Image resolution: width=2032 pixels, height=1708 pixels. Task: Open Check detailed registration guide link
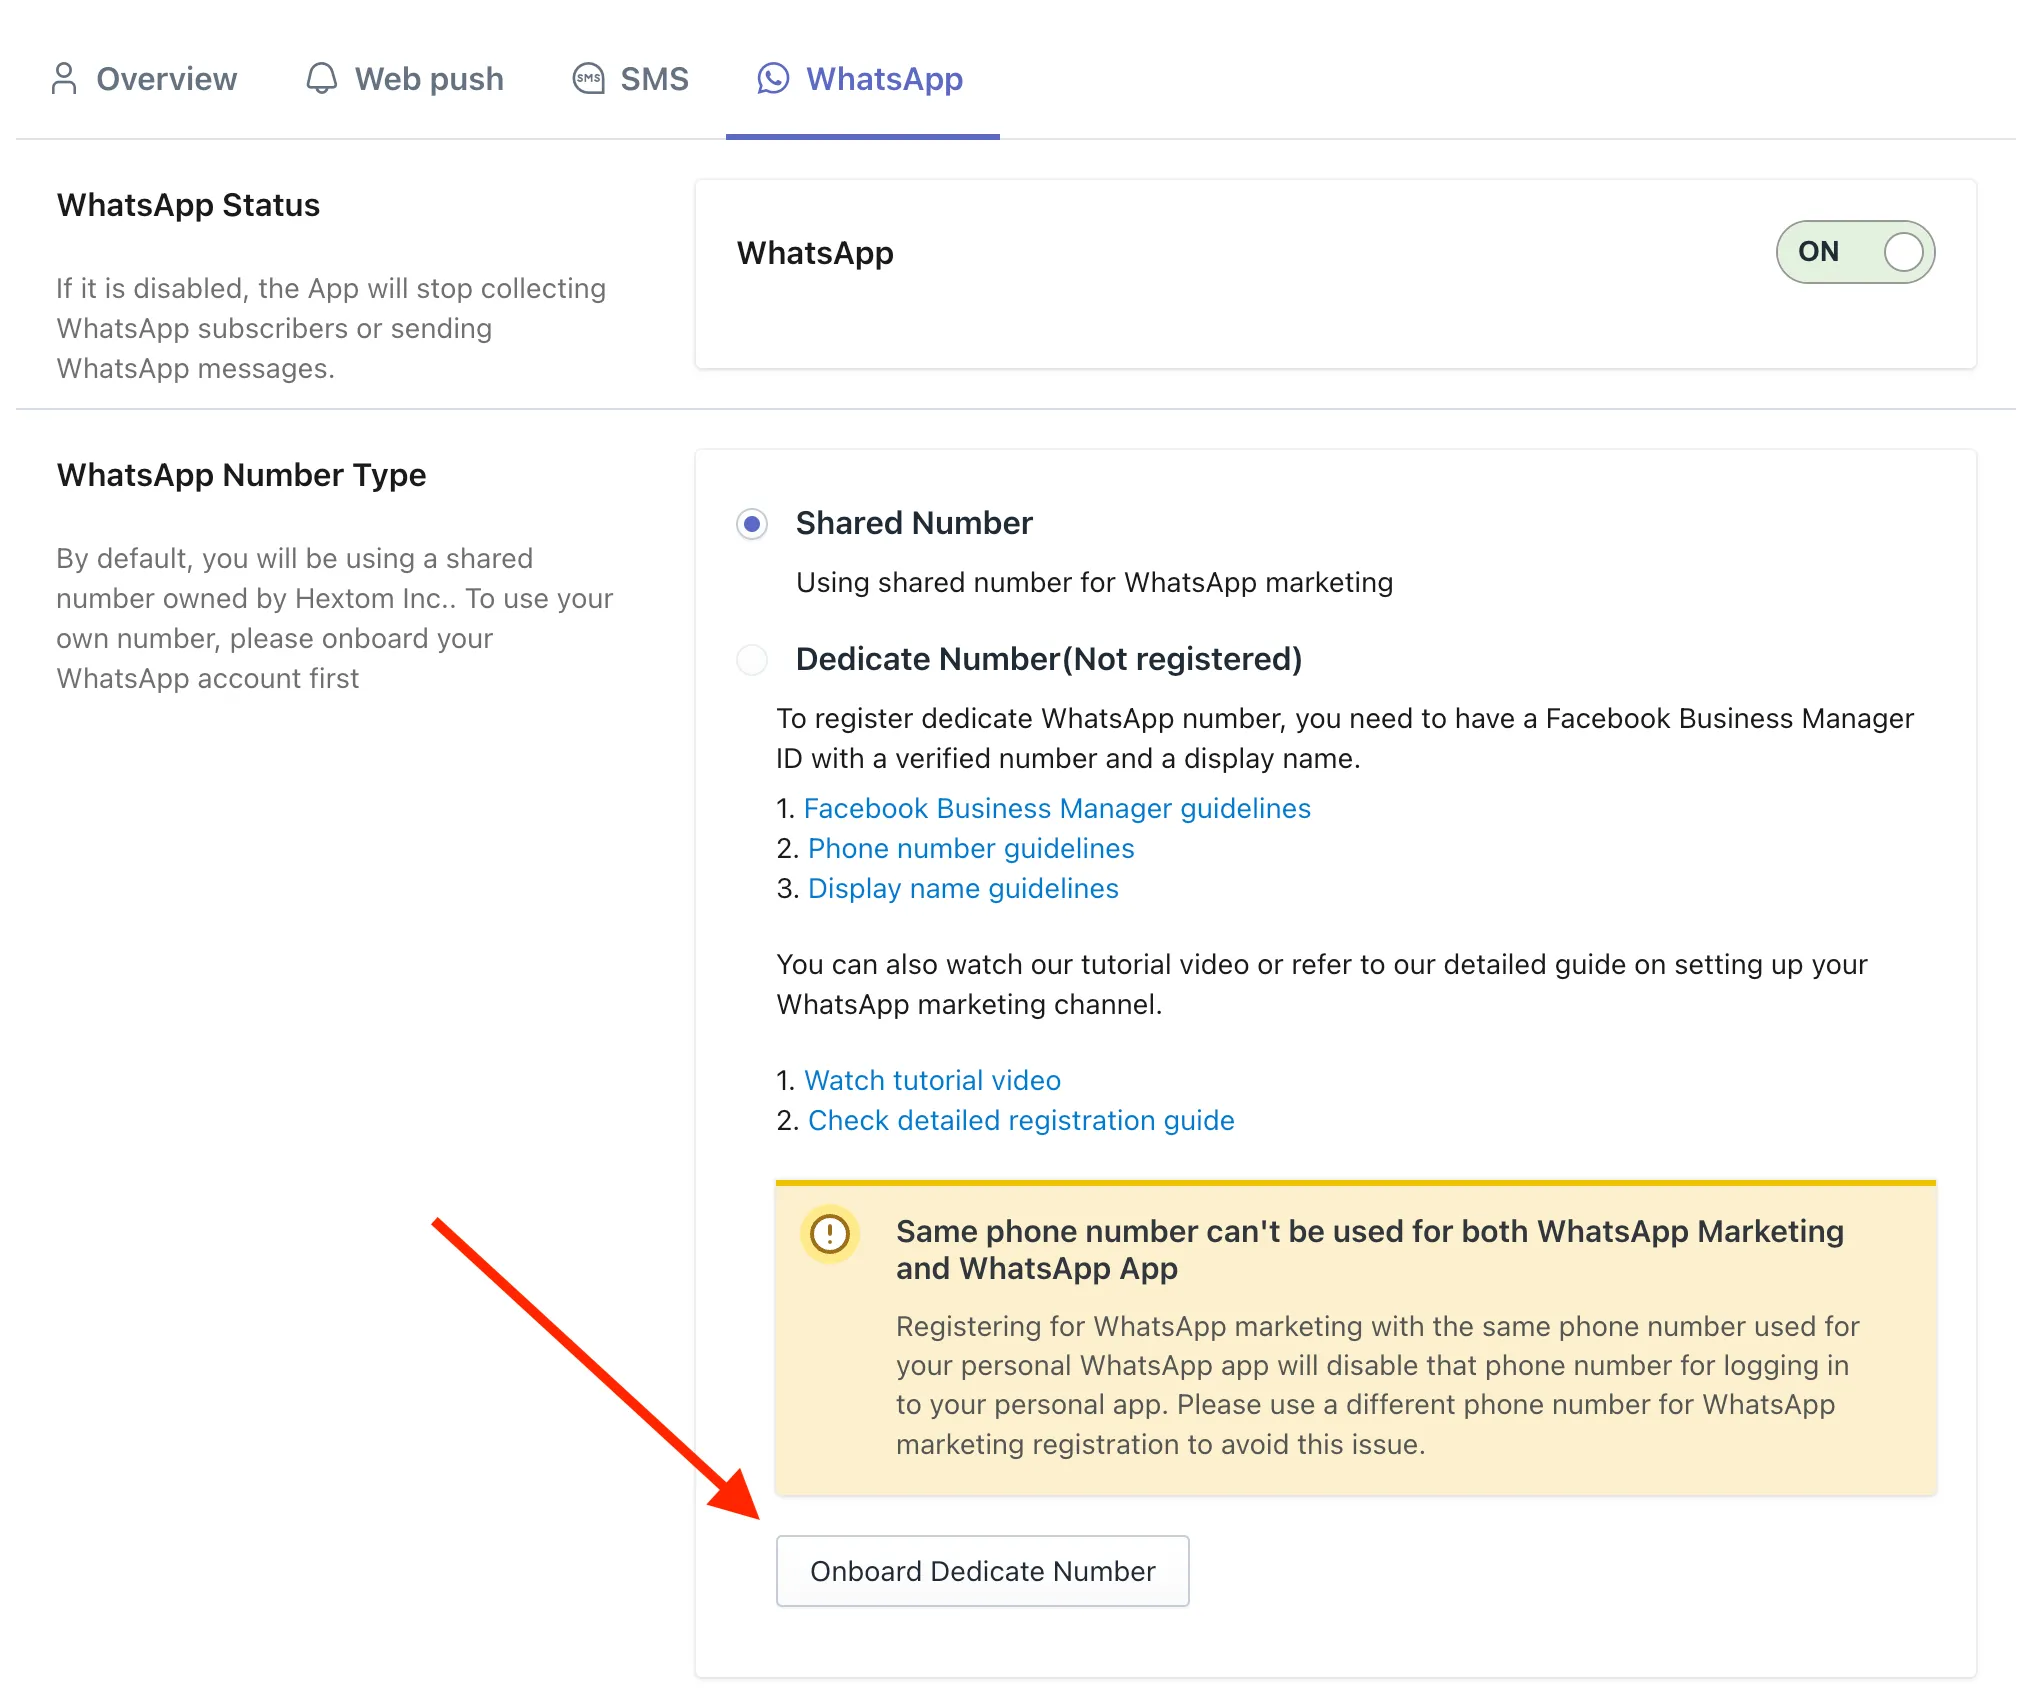[1021, 1120]
